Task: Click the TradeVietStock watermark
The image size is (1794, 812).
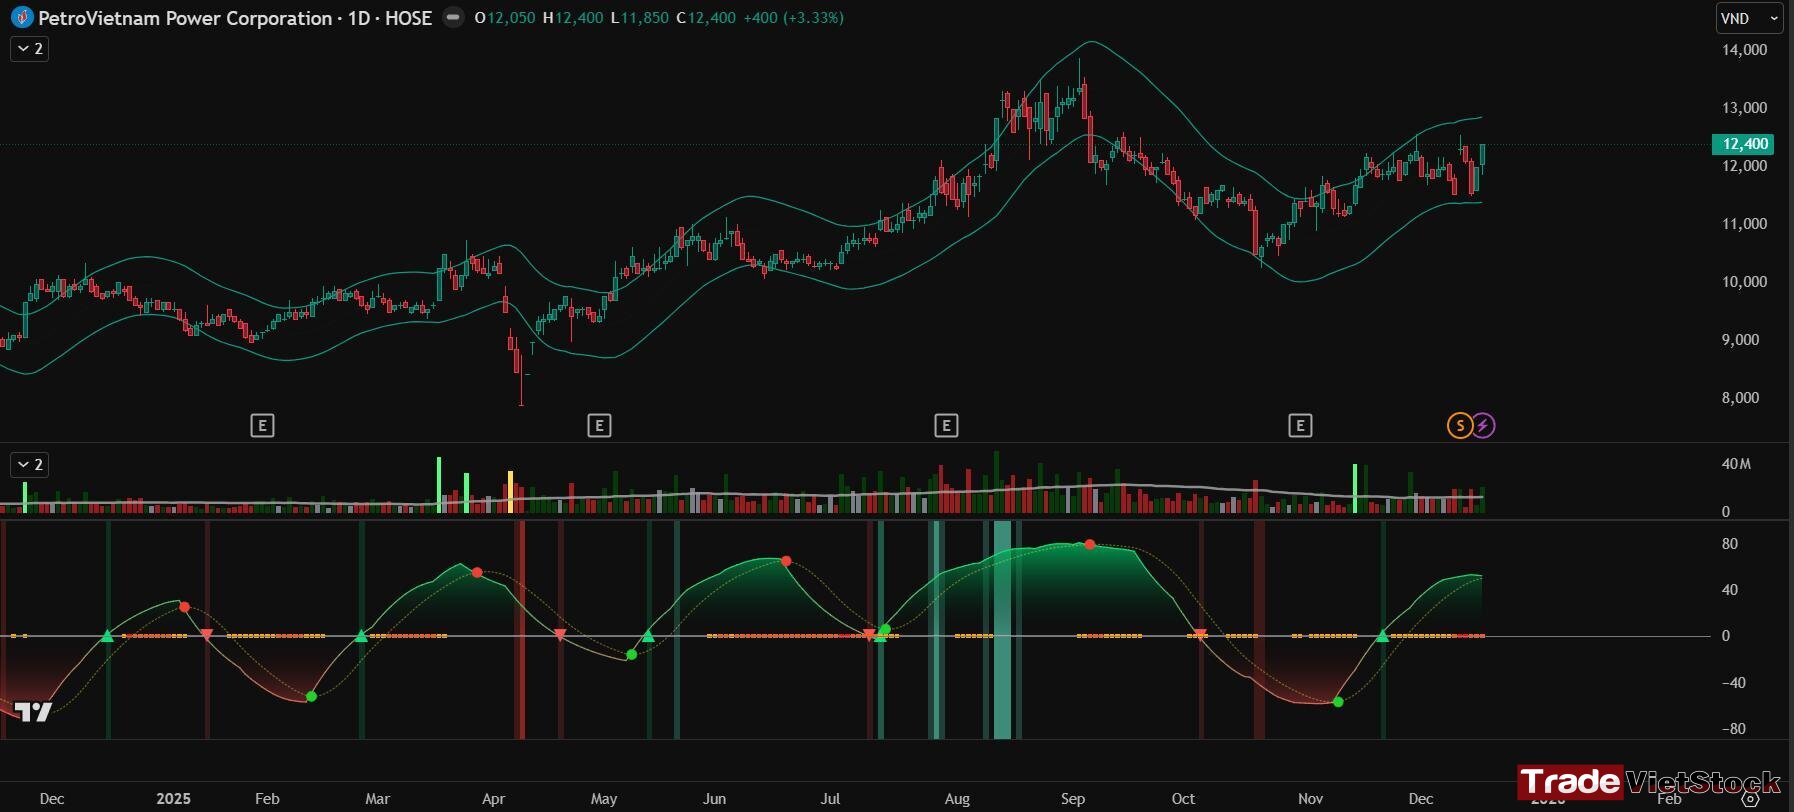Action: pos(1650,781)
